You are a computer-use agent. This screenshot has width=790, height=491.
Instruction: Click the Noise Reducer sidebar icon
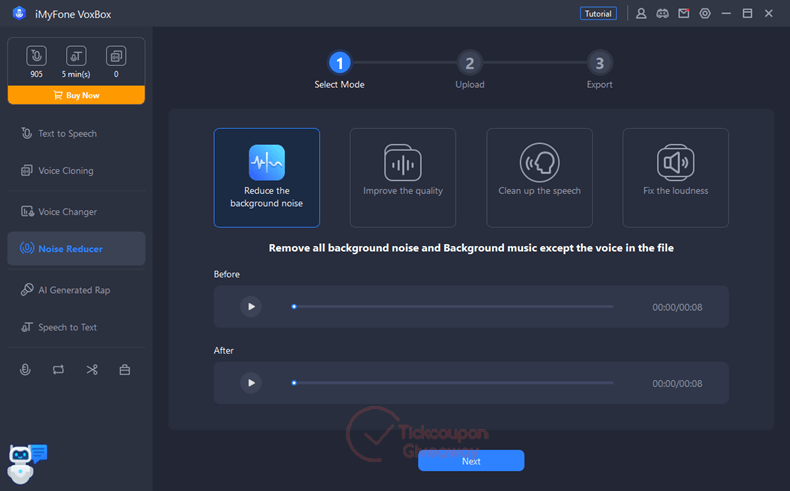27,248
